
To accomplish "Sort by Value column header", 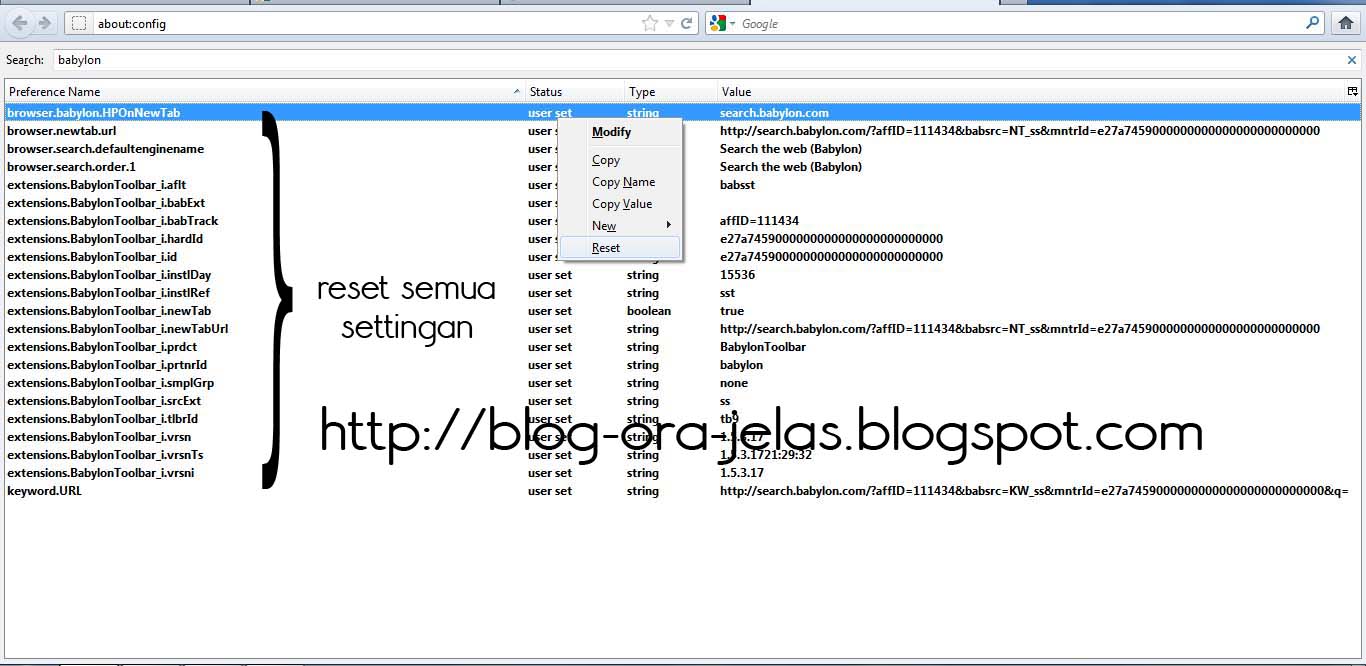I will [x=1031, y=91].
